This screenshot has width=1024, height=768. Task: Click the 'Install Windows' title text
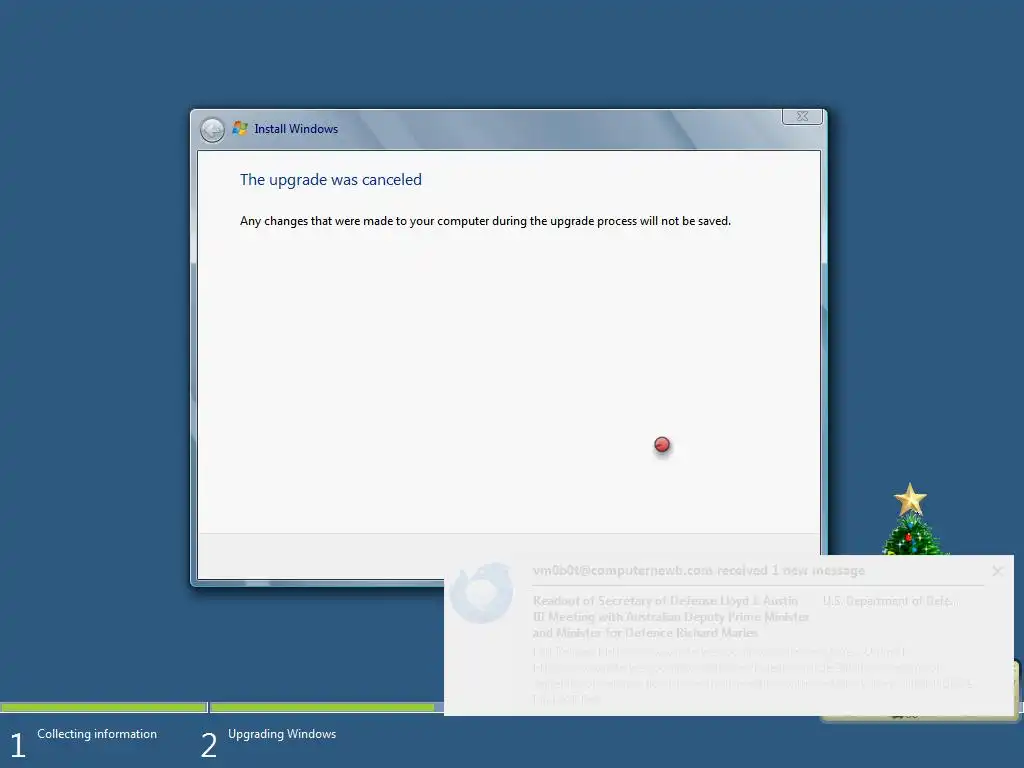point(296,129)
